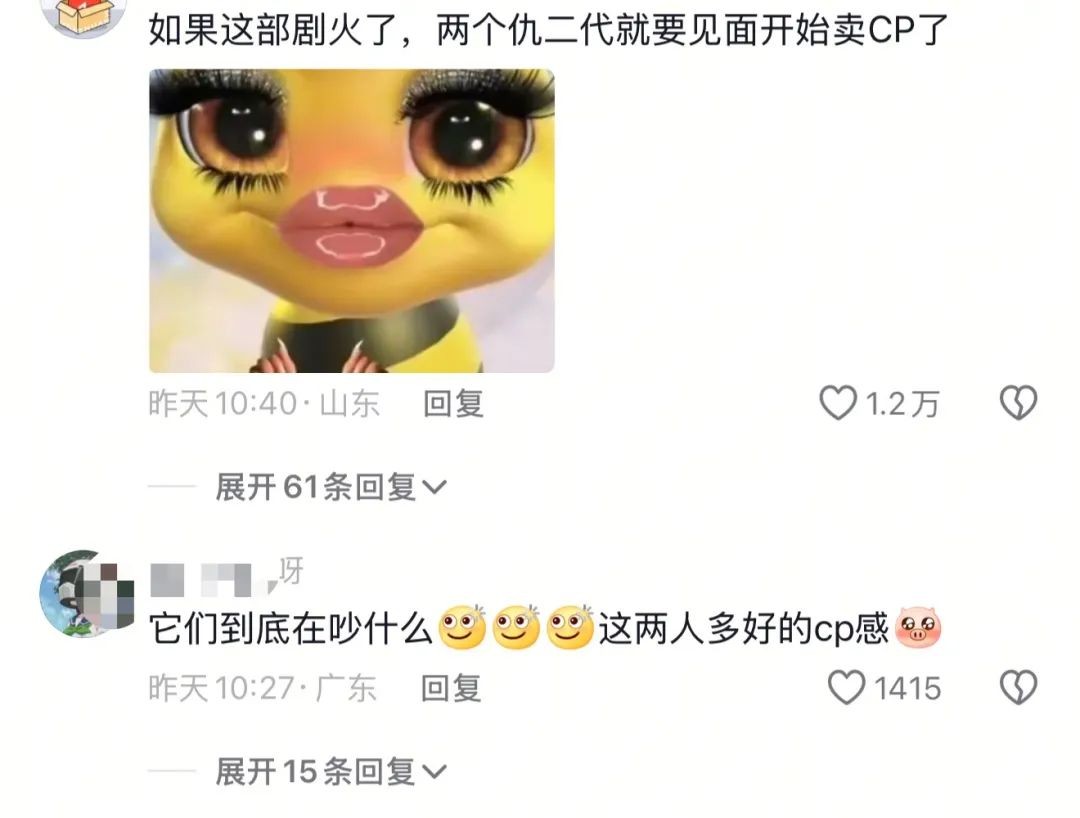Click chevron beside 展开61条回复
Image resolution: width=1080 pixels, height=818 pixels.
click(x=434, y=488)
